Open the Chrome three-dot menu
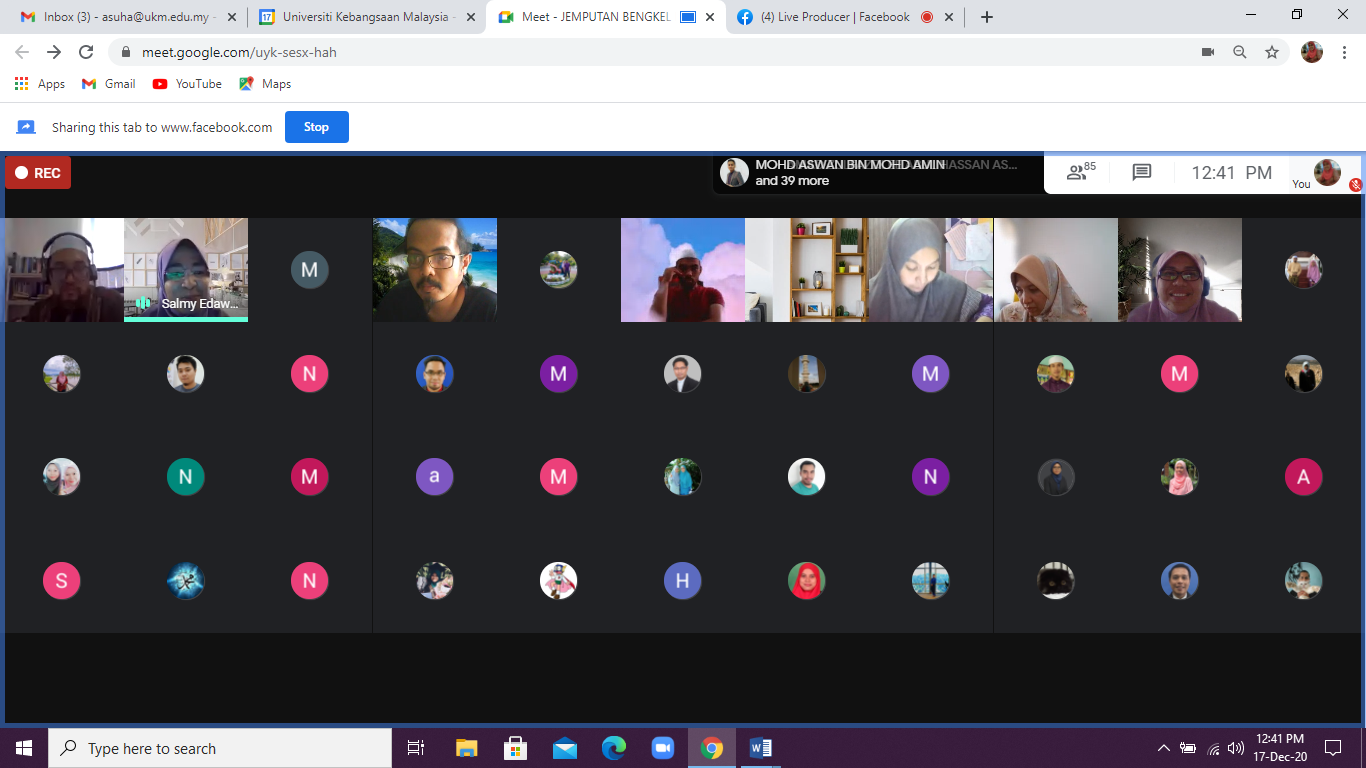The height and width of the screenshot is (768, 1366). pos(1343,52)
